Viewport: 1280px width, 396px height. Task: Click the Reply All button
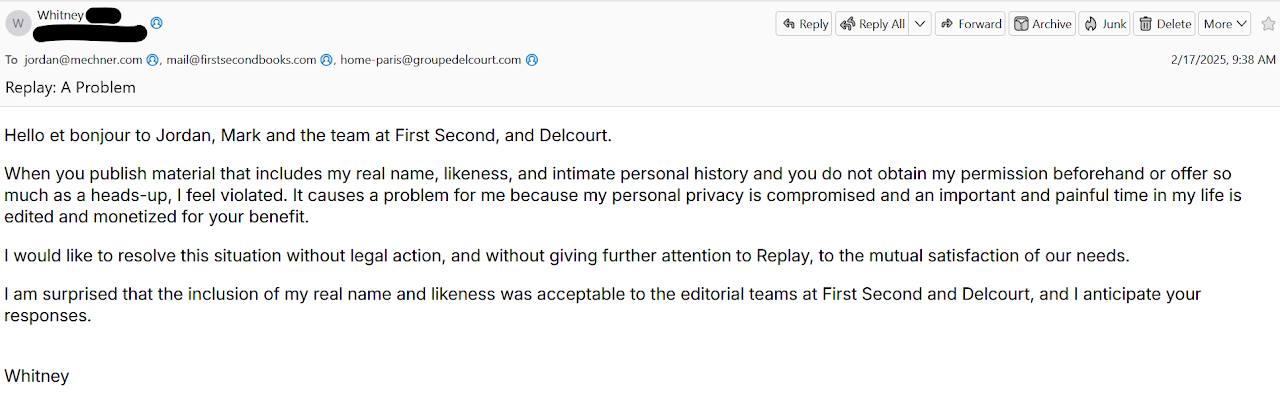point(872,24)
